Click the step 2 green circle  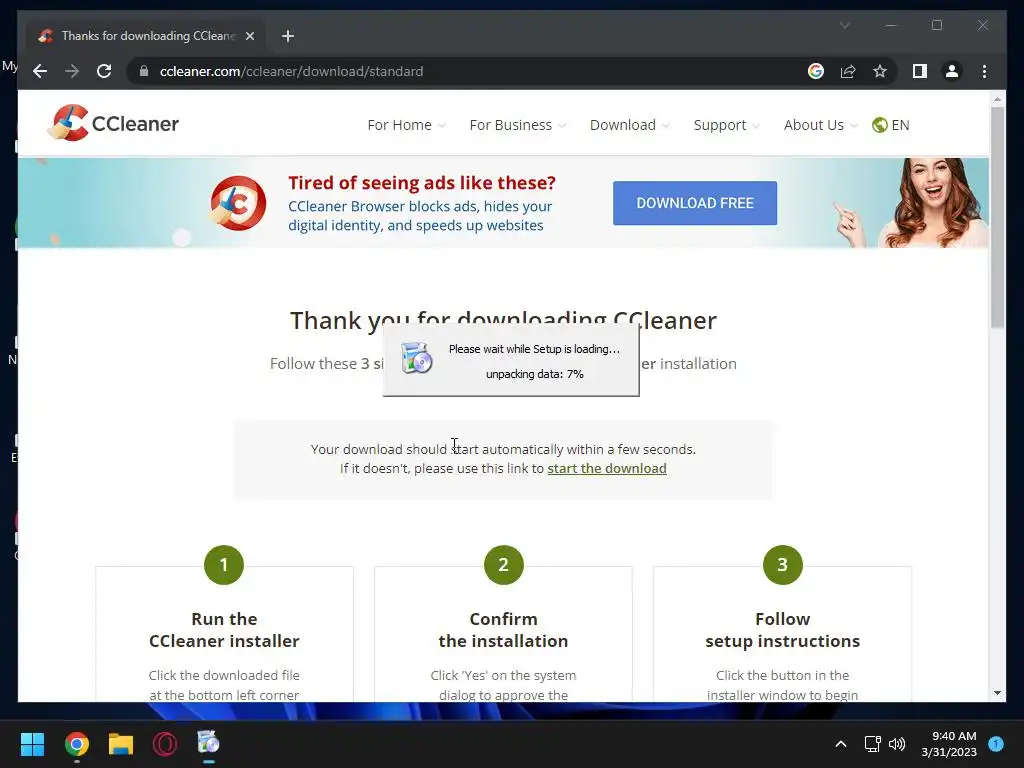[504, 565]
